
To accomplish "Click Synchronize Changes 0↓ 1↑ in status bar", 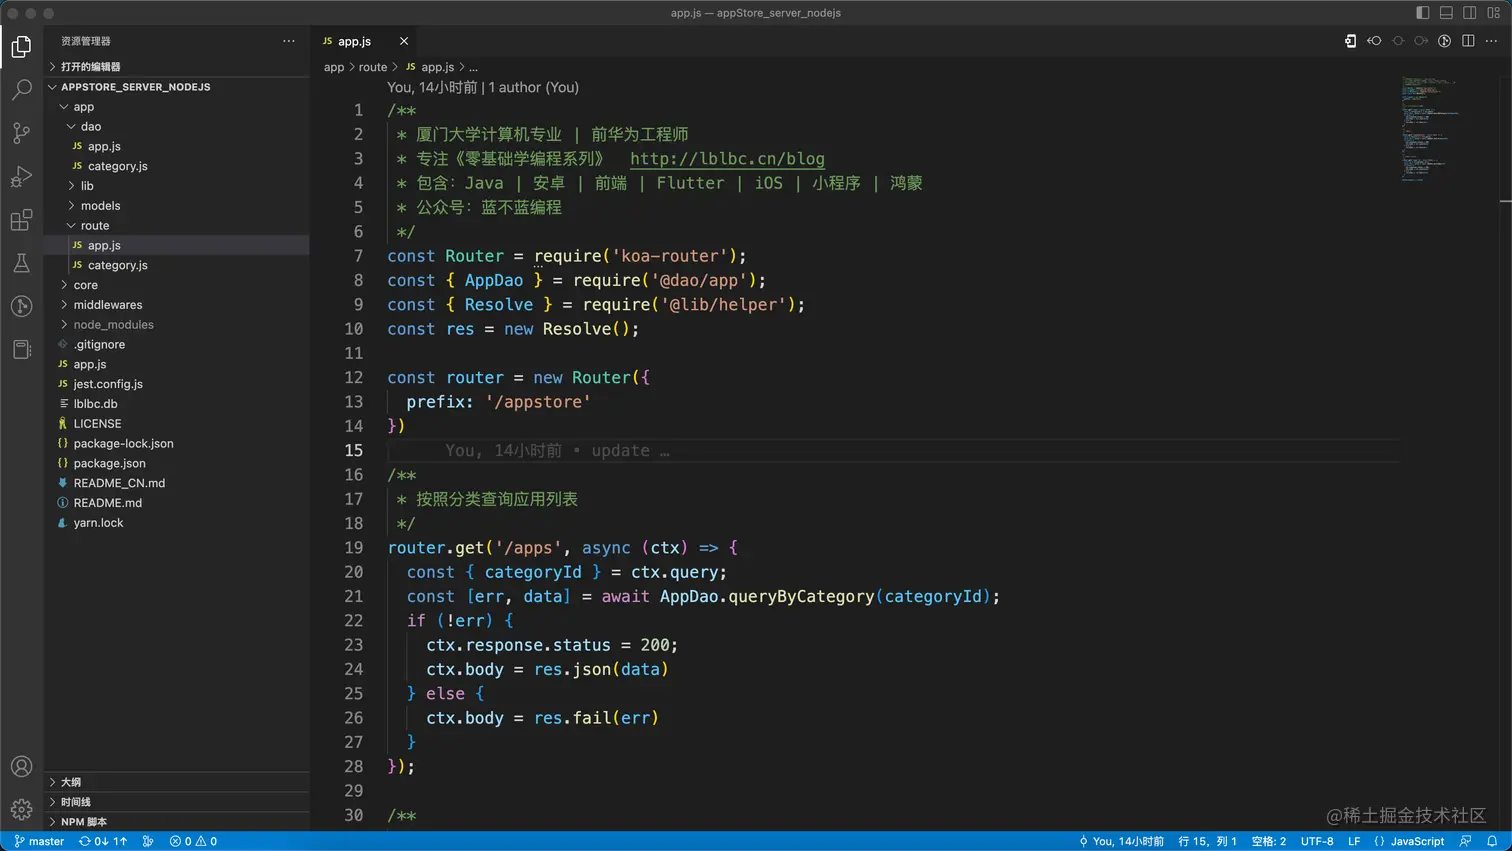I will pyautogui.click(x=103, y=842).
